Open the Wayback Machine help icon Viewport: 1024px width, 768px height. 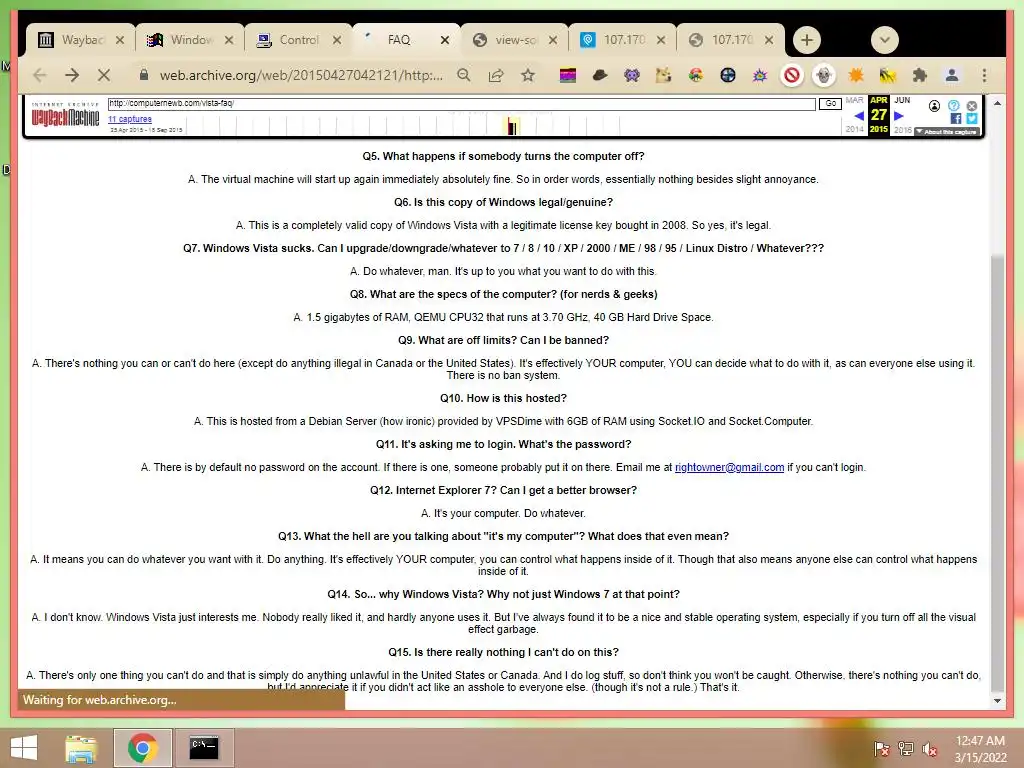coord(953,106)
